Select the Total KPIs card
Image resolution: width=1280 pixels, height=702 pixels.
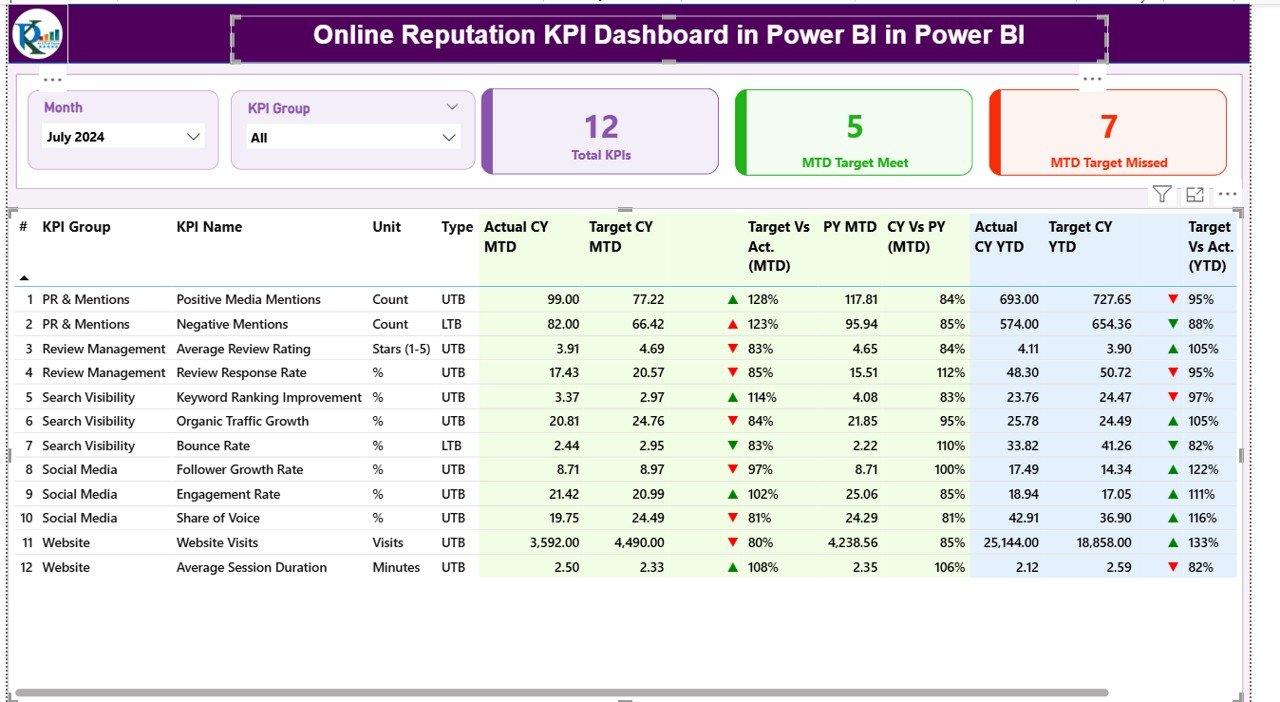click(600, 132)
